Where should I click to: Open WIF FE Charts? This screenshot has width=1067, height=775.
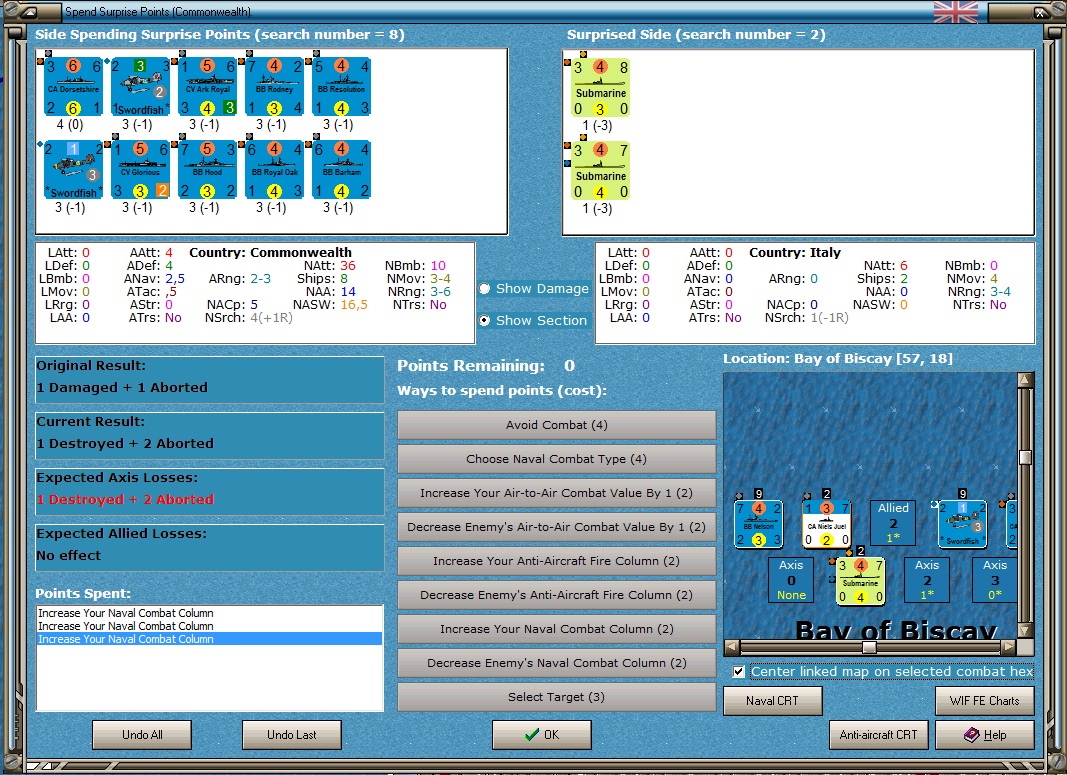pyautogui.click(x=985, y=701)
